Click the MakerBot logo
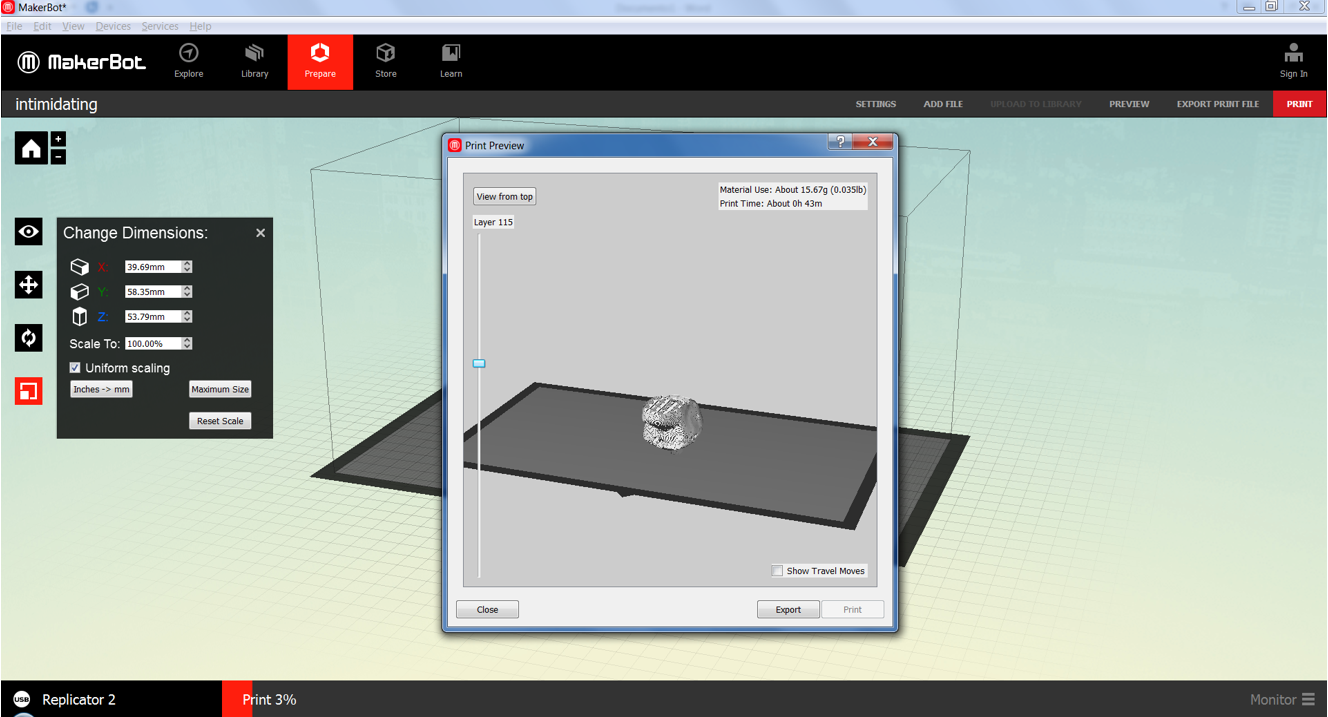This screenshot has height=717, width=1328. [81, 62]
